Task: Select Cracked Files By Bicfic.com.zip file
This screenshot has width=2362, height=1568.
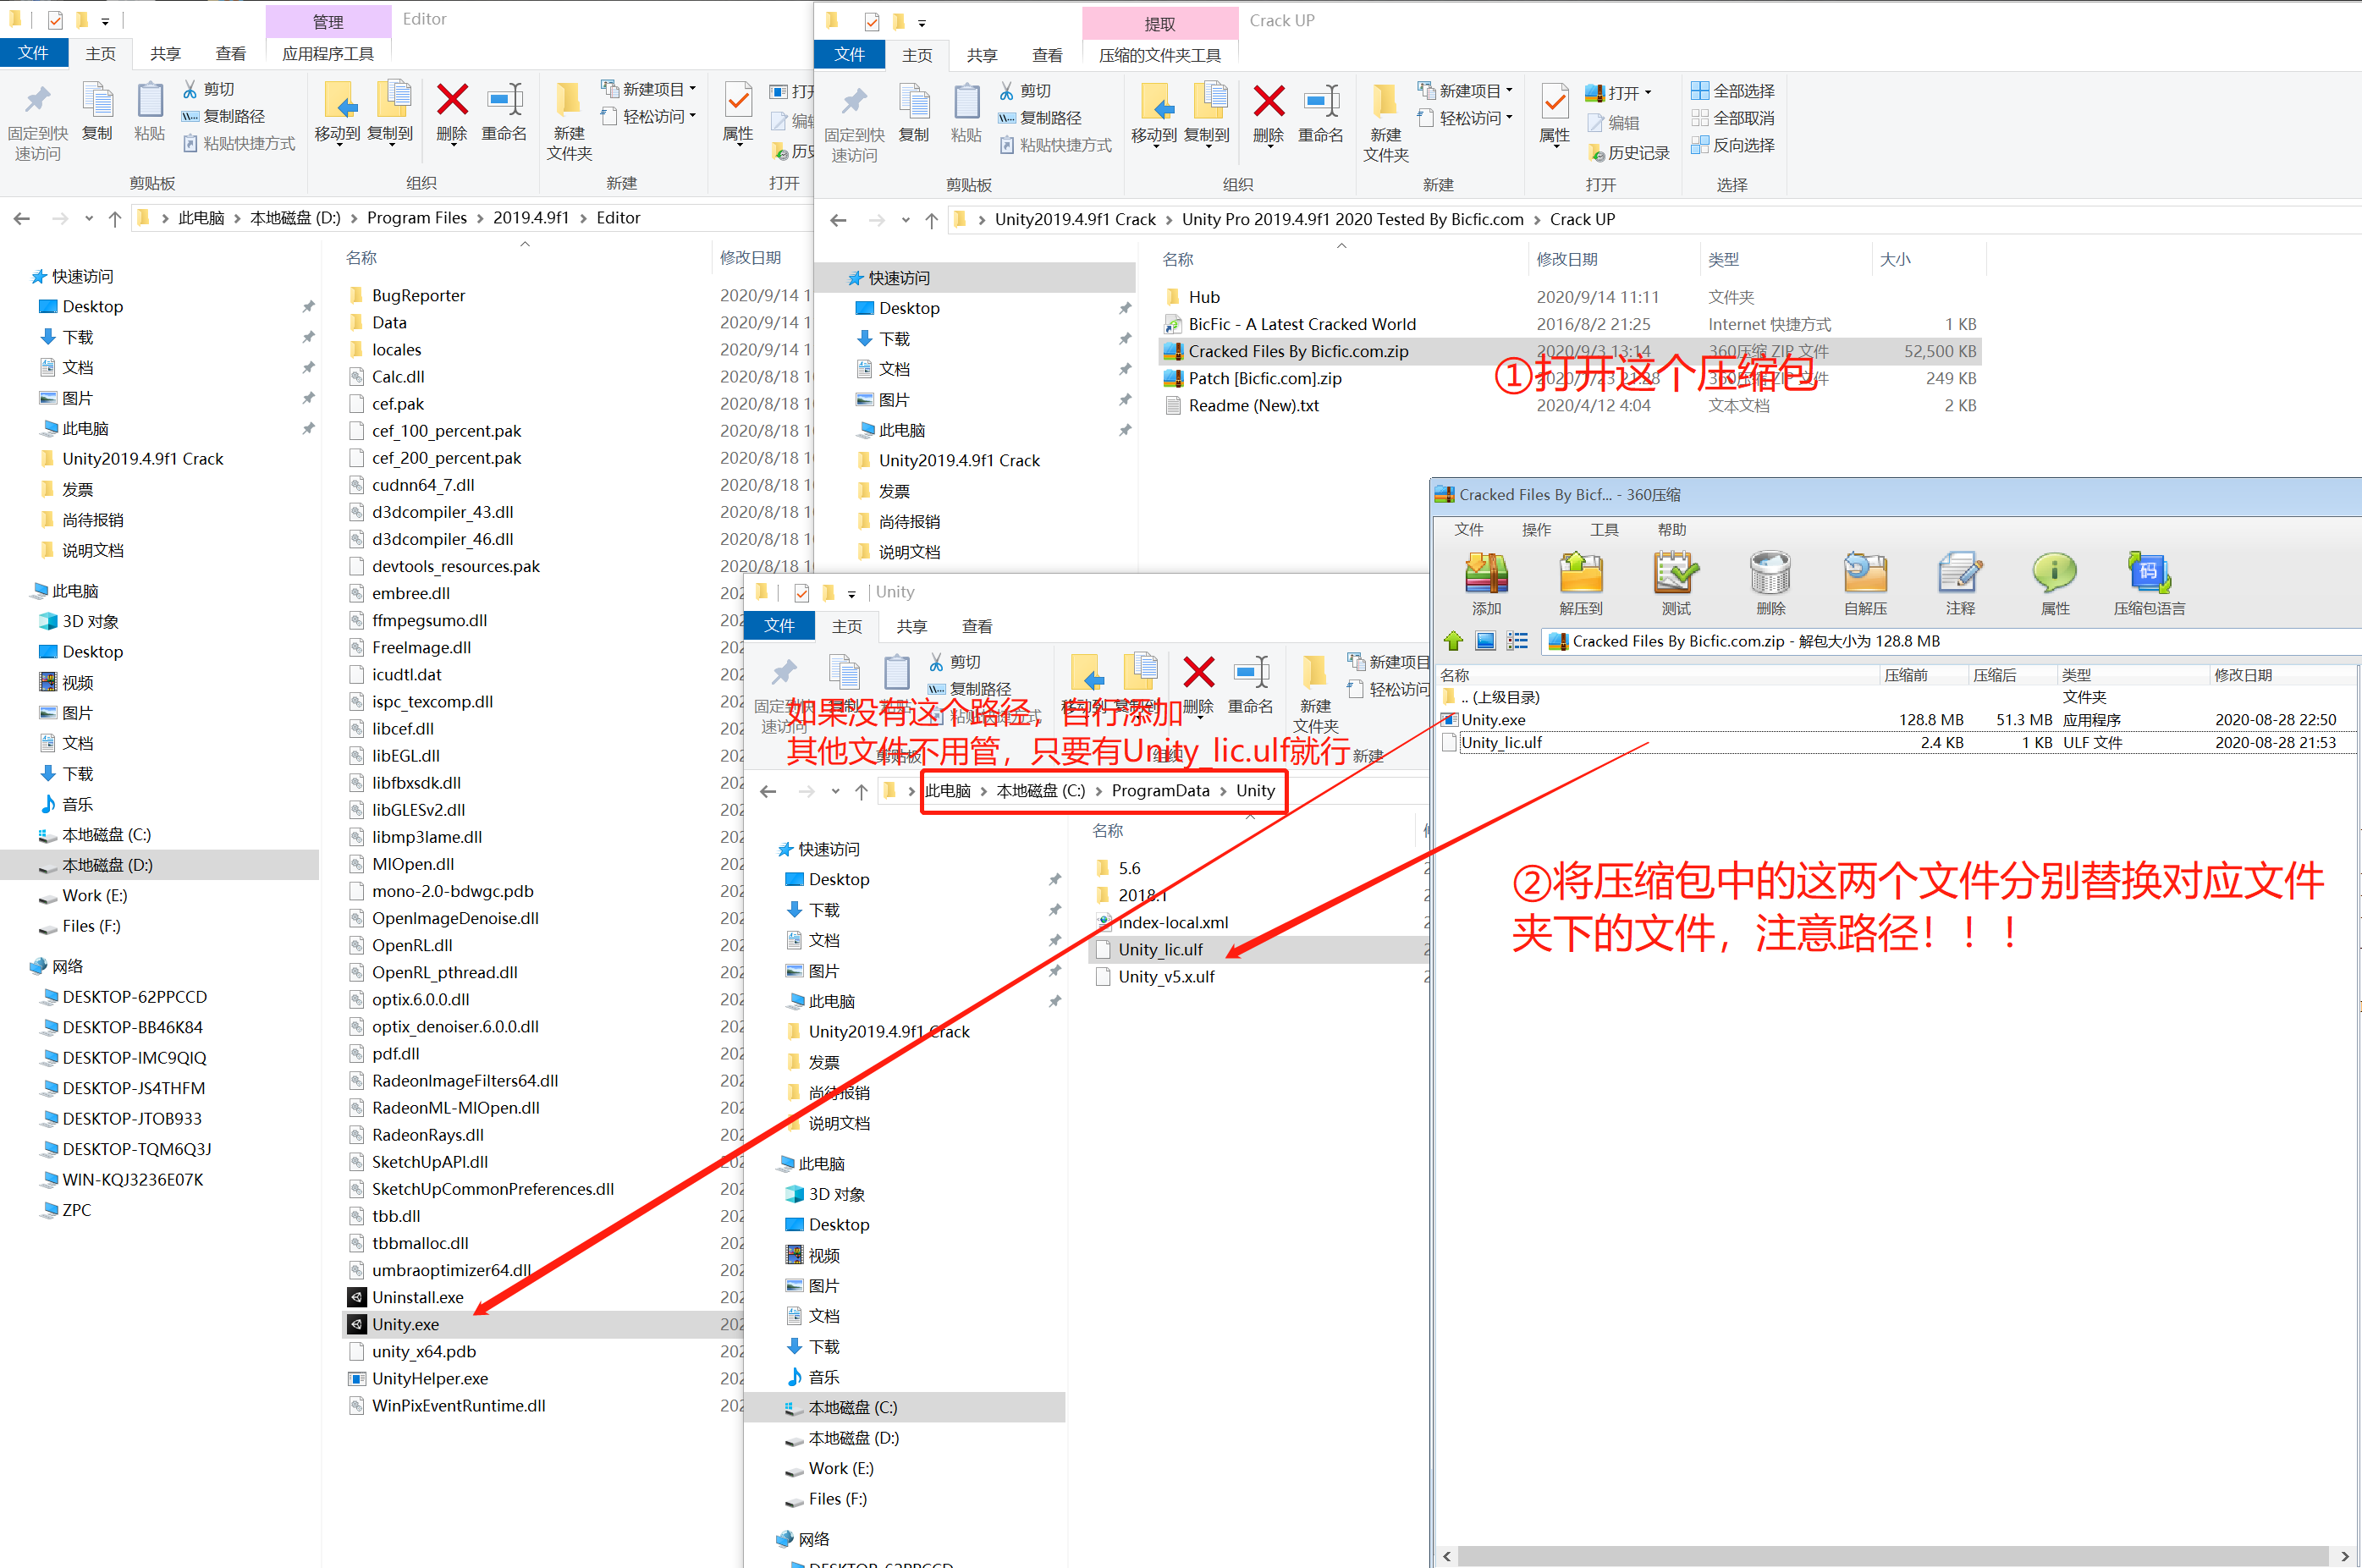Action: click(x=1568, y=352)
